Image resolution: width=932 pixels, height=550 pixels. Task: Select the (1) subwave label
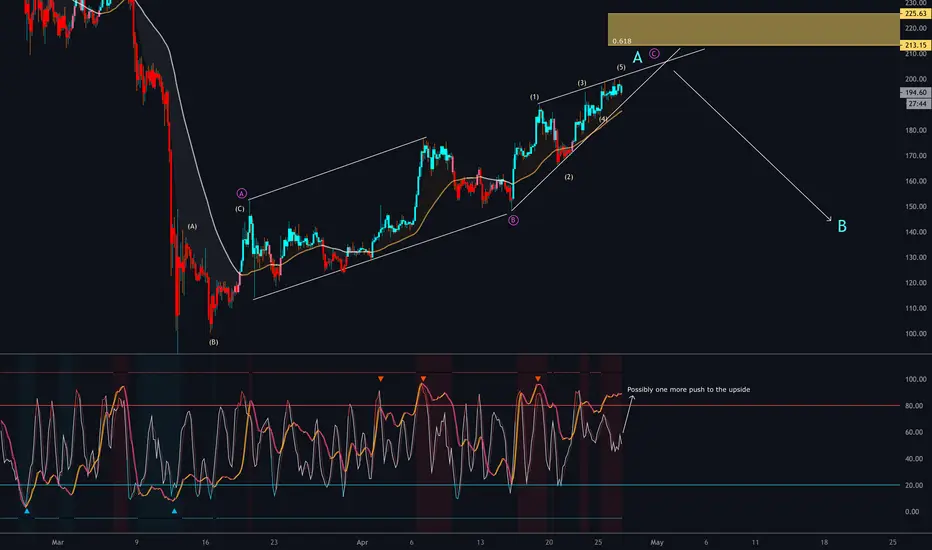(x=534, y=97)
